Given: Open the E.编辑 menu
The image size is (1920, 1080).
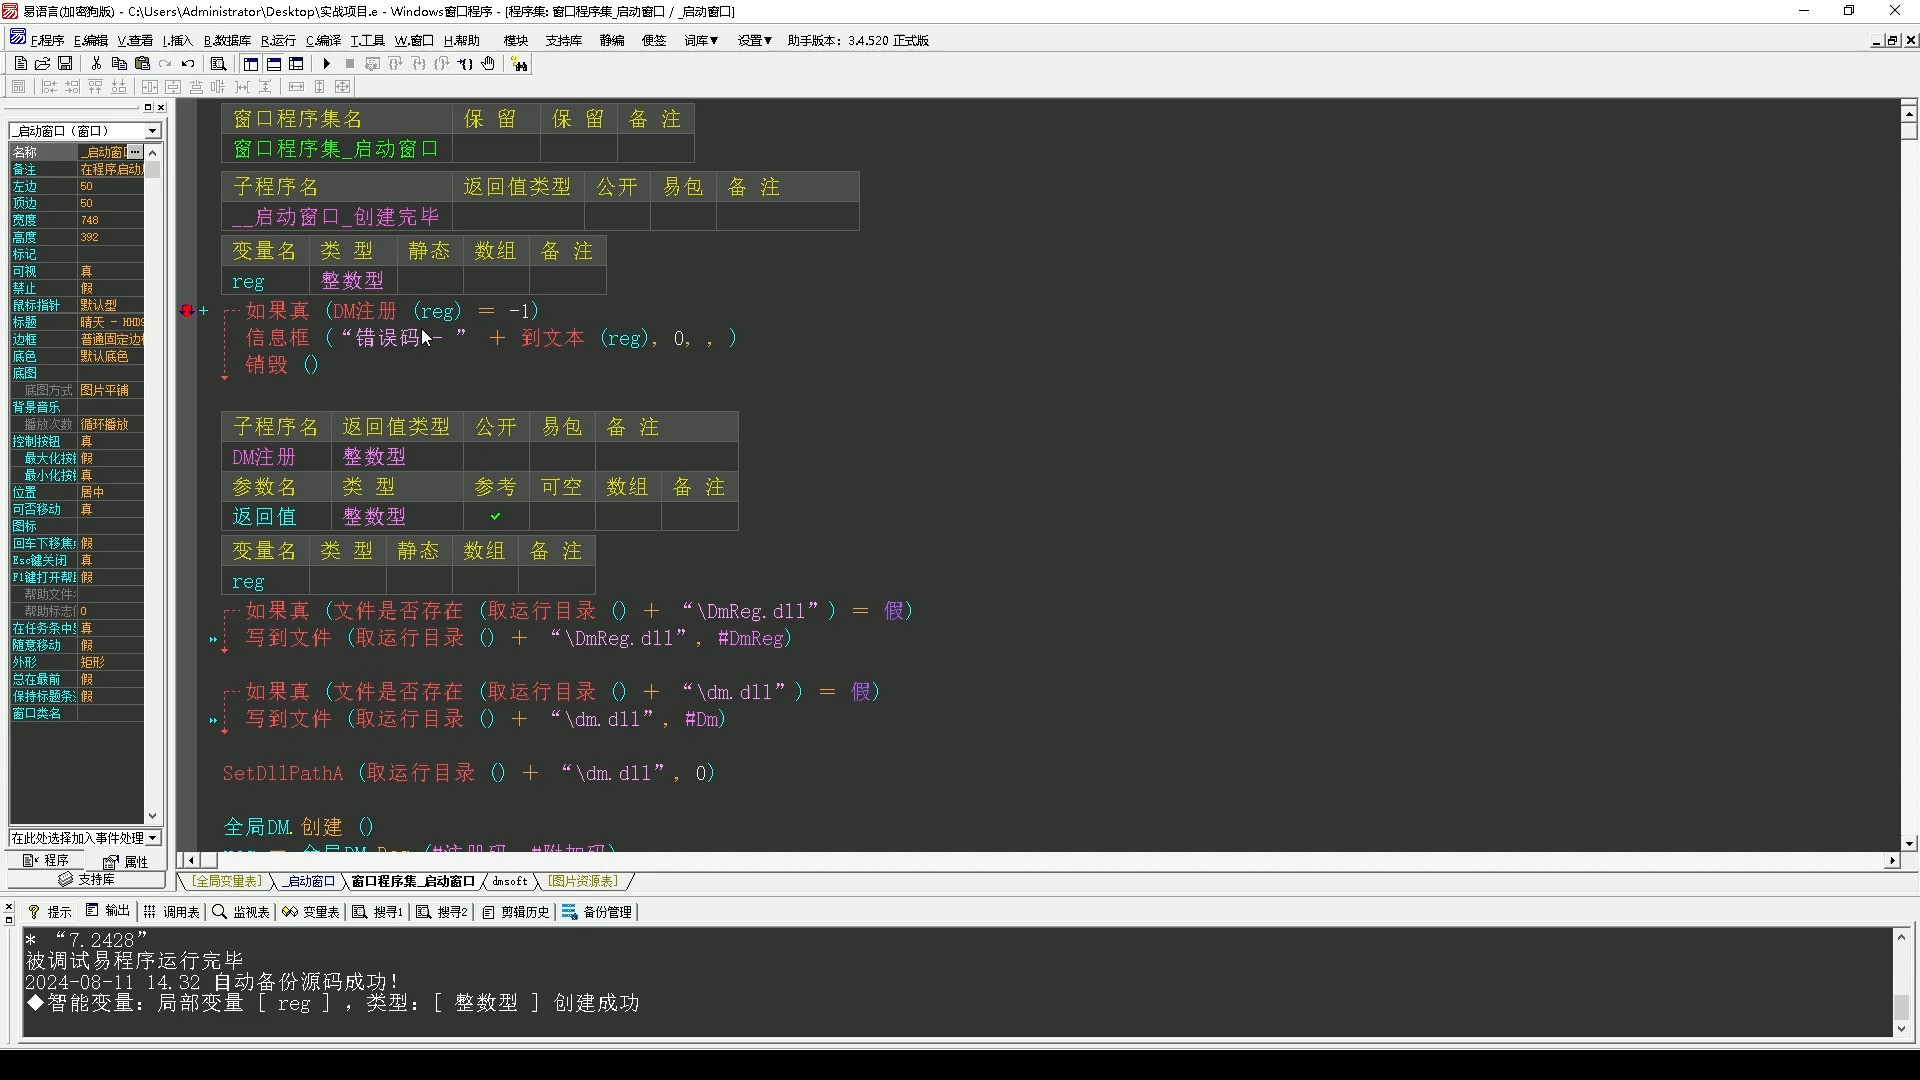Looking at the screenshot, I should coord(90,41).
